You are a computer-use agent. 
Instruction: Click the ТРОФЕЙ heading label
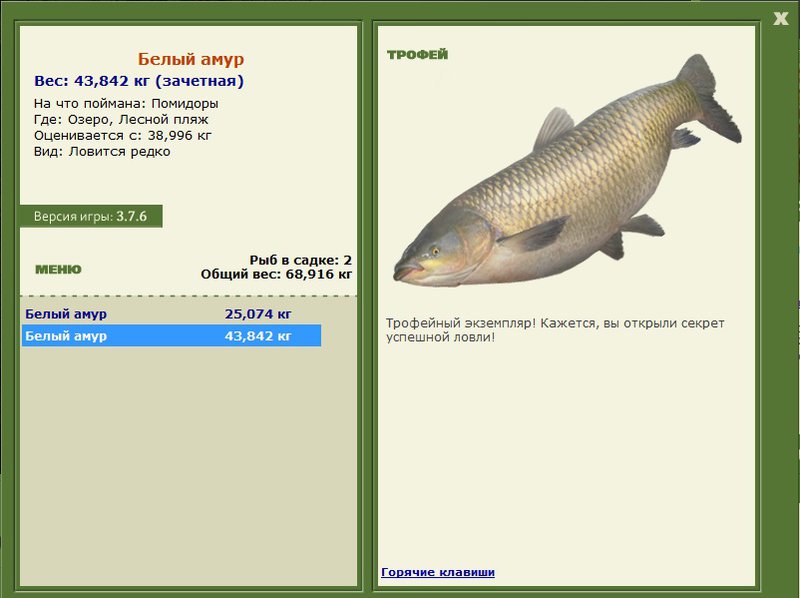click(417, 54)
